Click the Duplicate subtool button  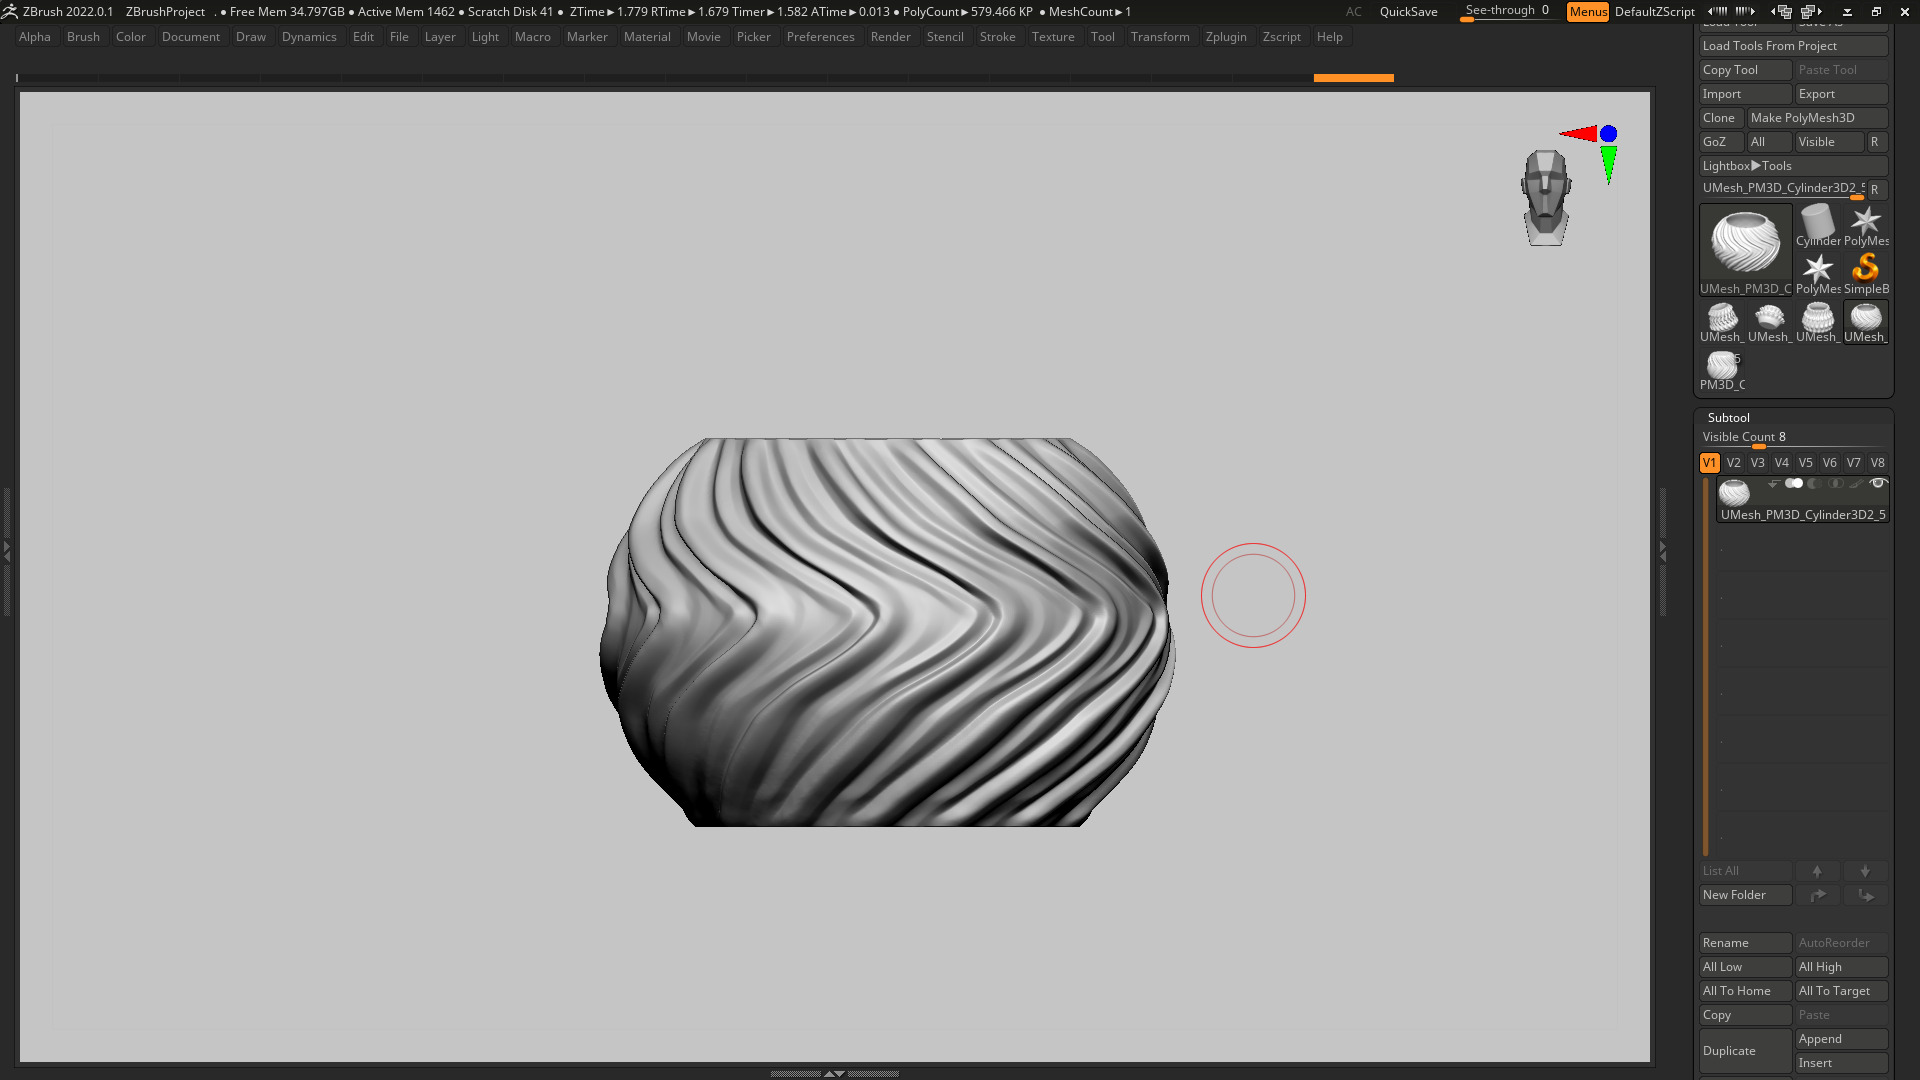pos(1745,1051)
